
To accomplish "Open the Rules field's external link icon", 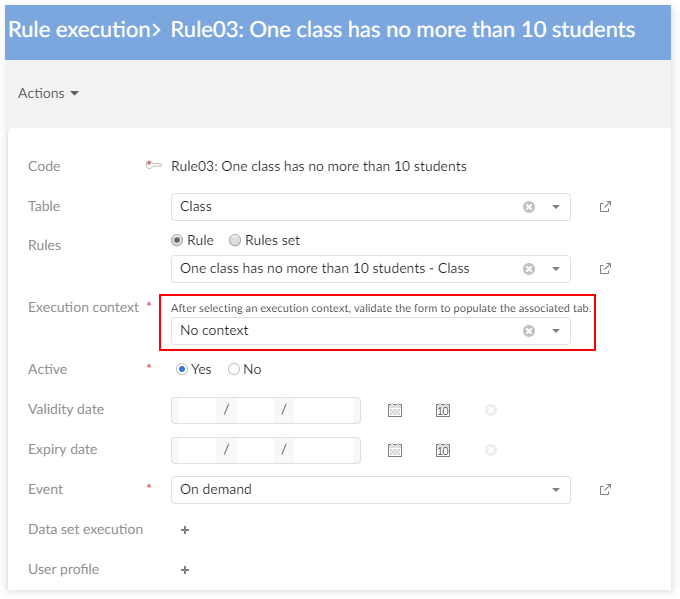I will (x=605, y=269).
